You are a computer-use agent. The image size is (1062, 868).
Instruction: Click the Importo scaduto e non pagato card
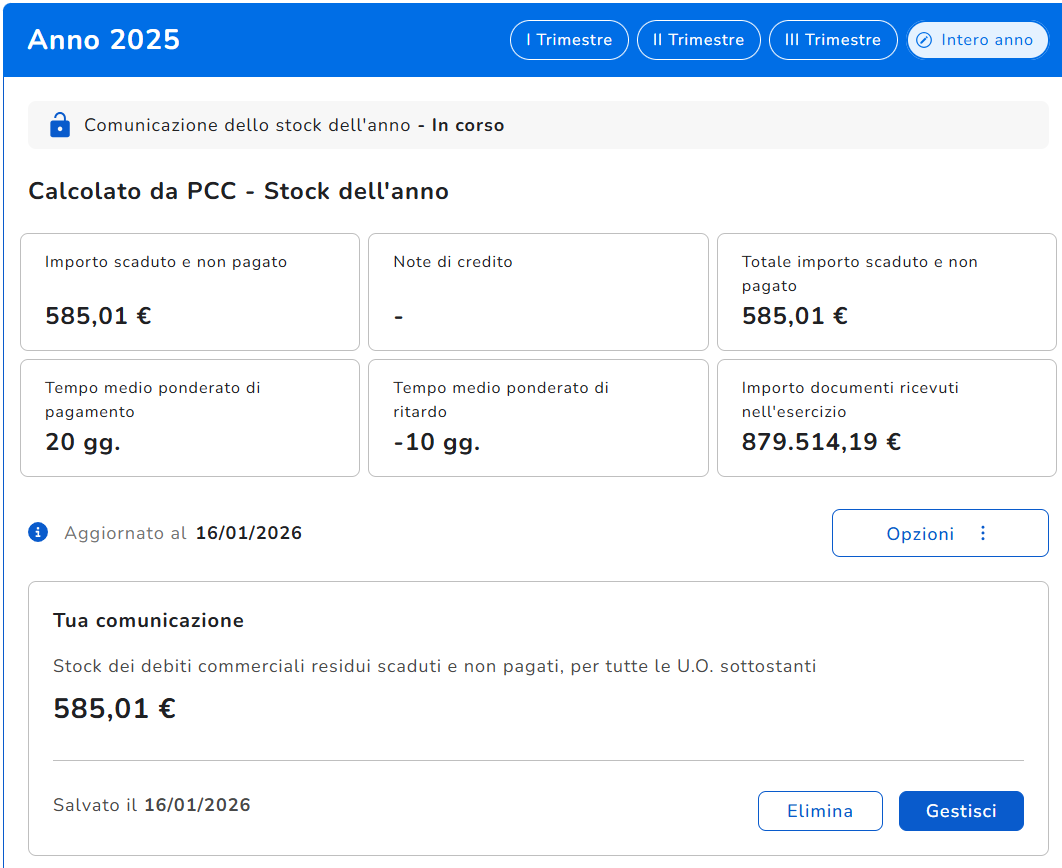pyautogui.click(x=190, y=292)
